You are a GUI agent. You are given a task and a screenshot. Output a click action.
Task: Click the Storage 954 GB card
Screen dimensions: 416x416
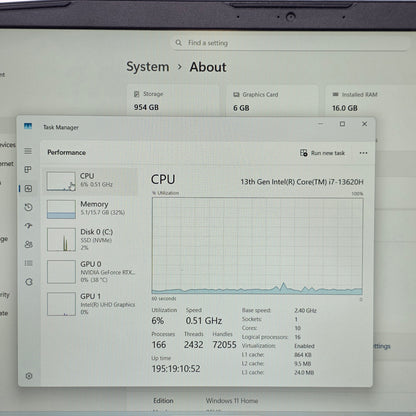click(173, 100)
